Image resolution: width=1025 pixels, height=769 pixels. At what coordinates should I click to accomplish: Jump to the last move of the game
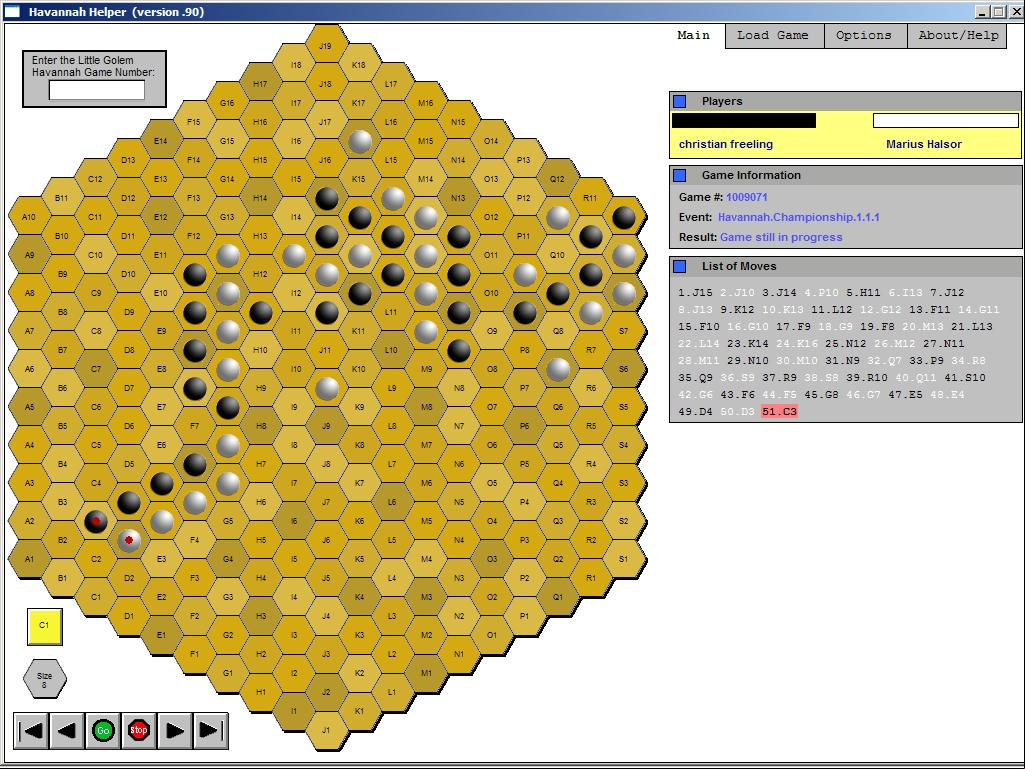point(210,730)
